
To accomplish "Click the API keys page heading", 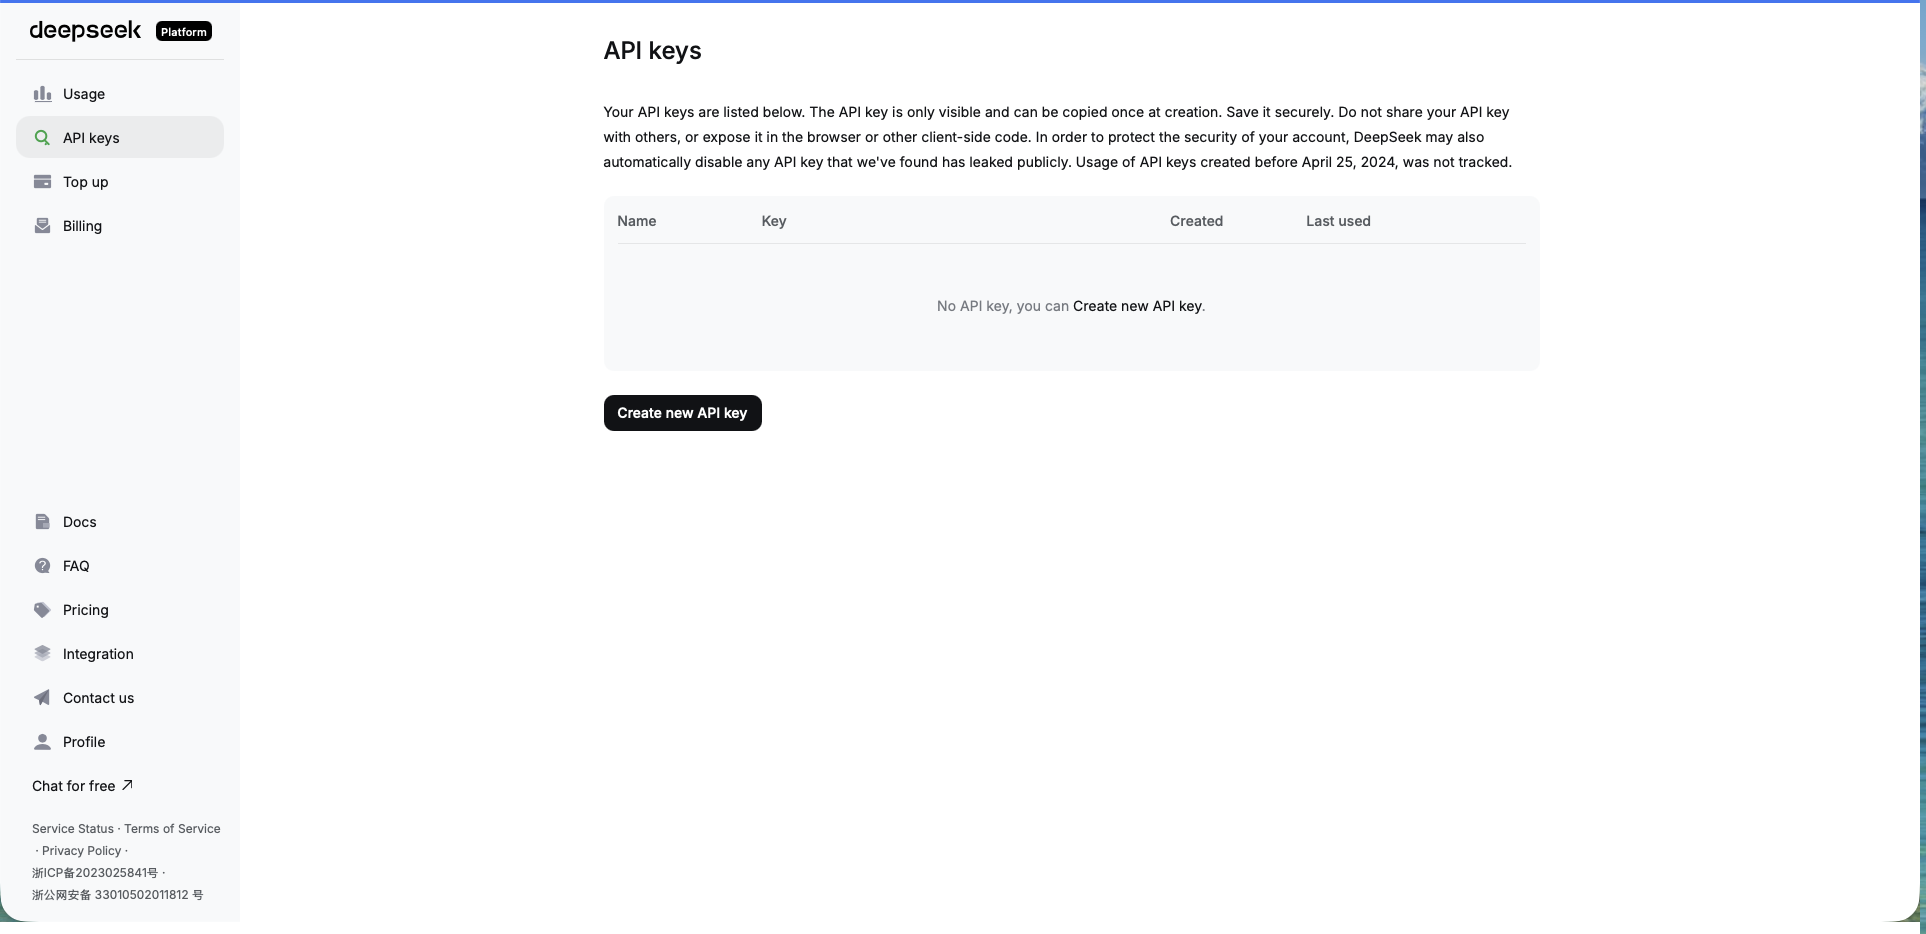I will [x=652, y=51].
